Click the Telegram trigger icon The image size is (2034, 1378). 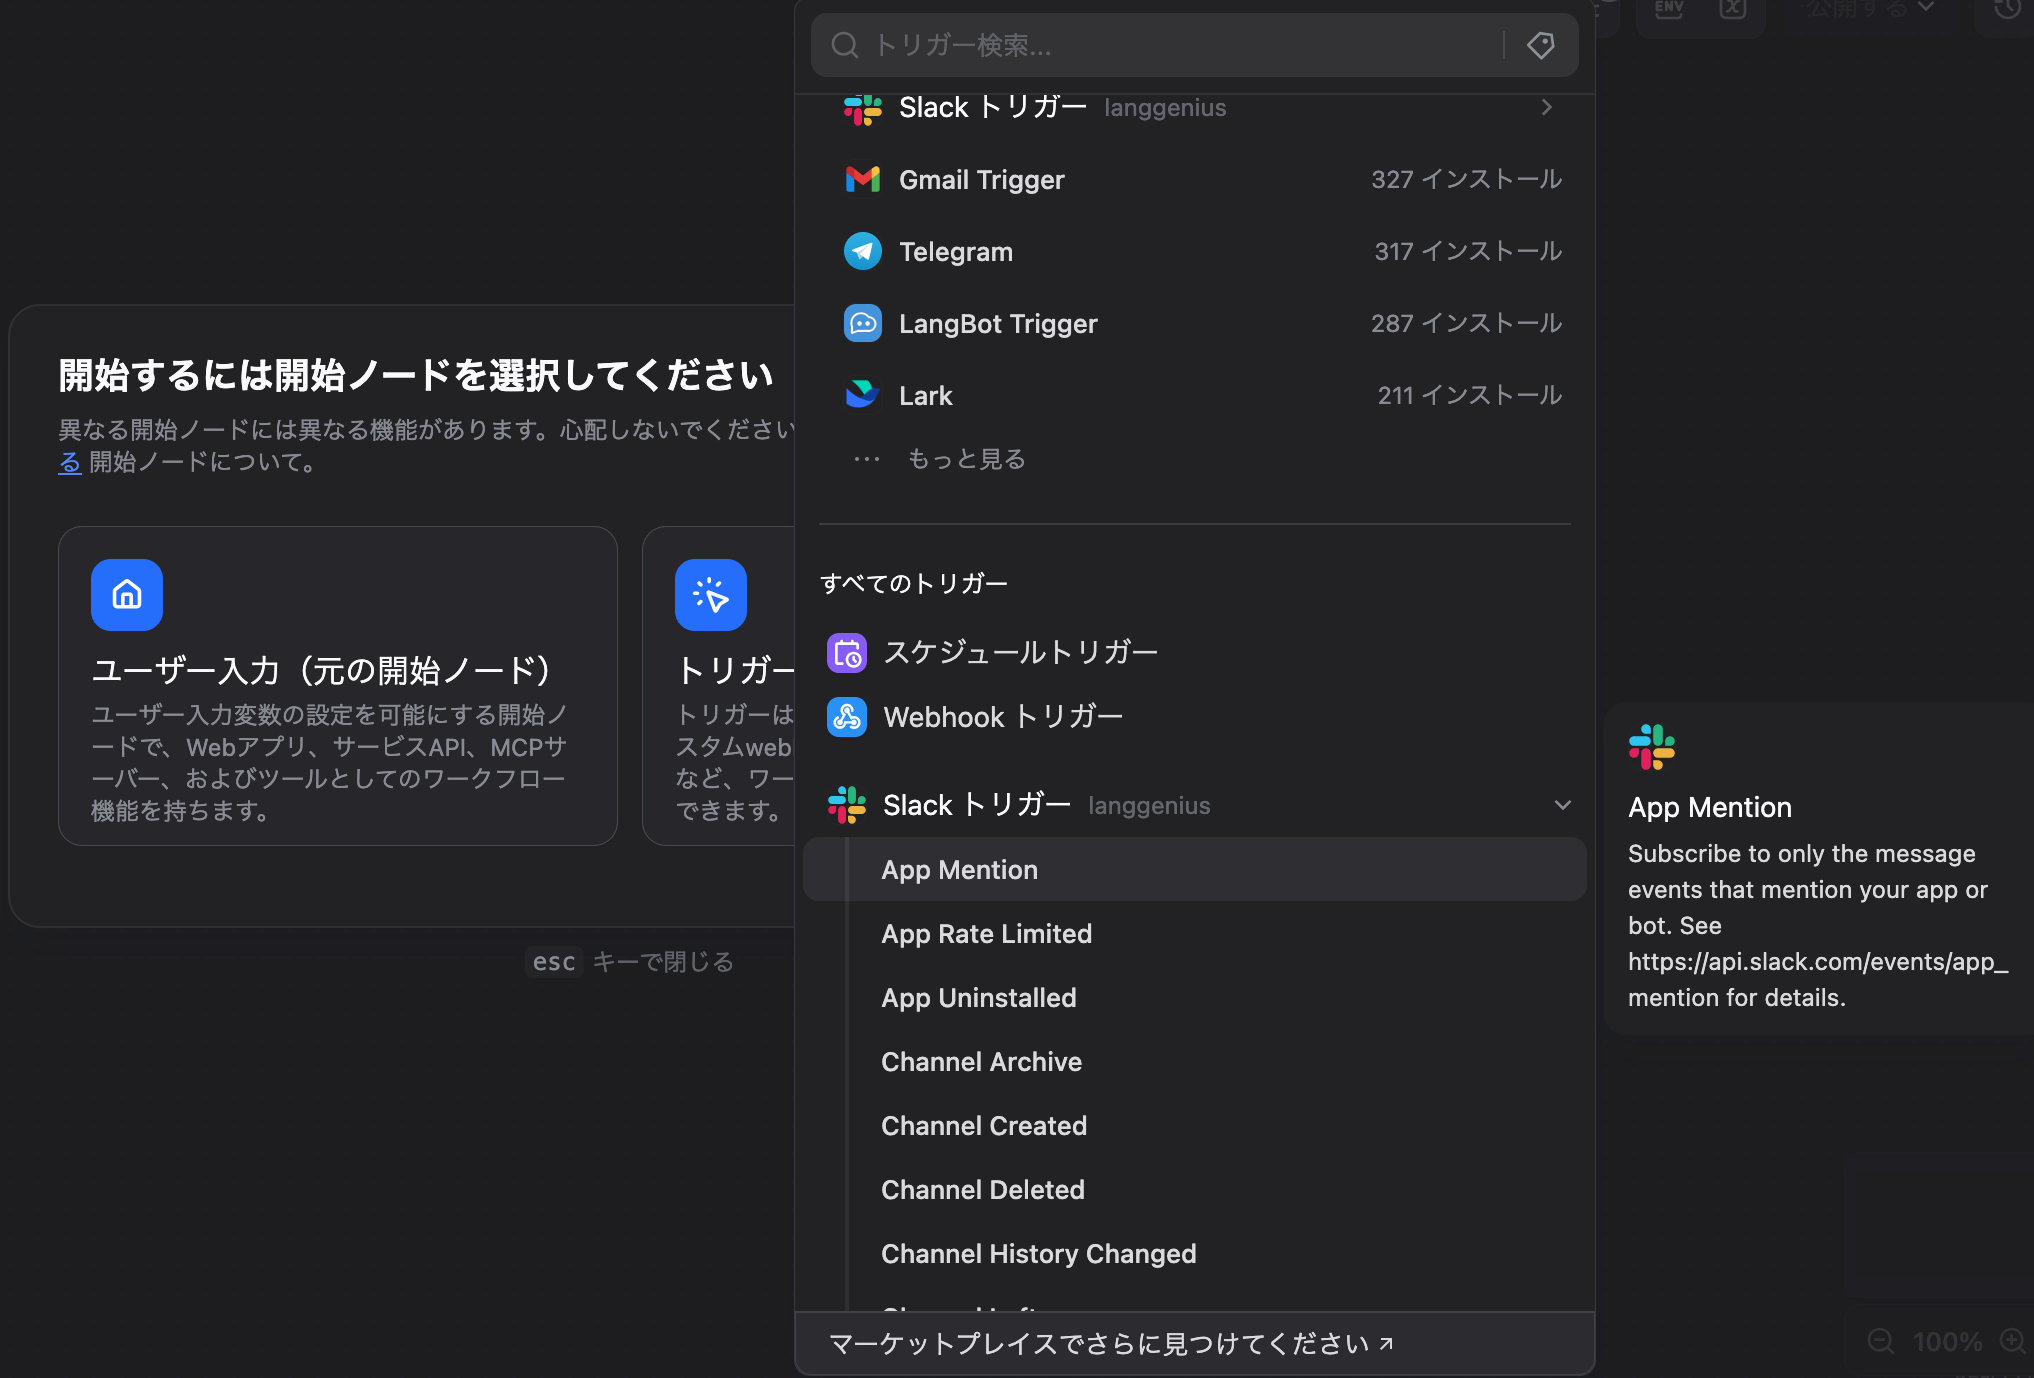861,251
